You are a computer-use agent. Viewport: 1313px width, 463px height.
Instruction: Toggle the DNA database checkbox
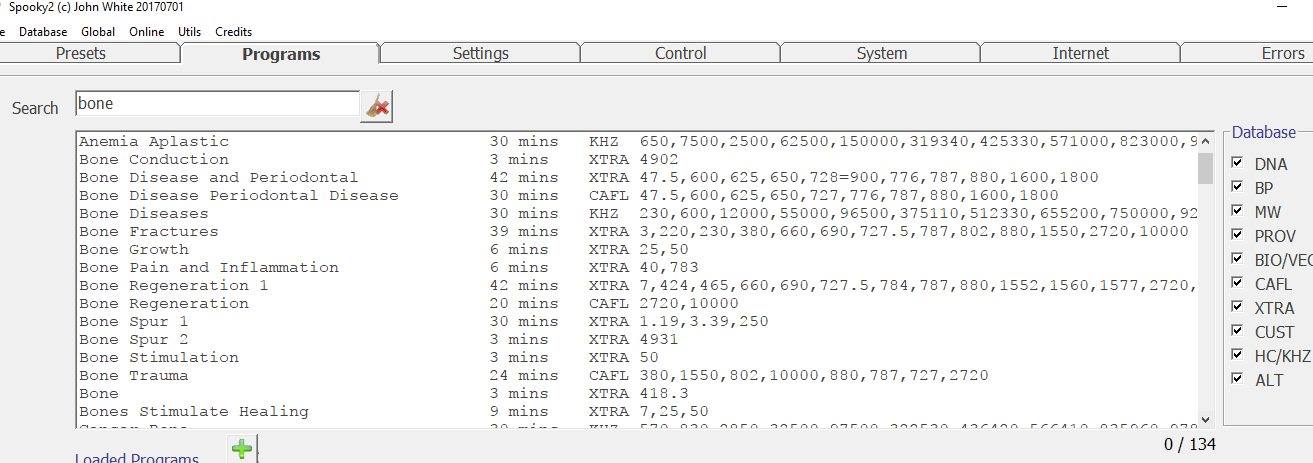point(1237,163)
